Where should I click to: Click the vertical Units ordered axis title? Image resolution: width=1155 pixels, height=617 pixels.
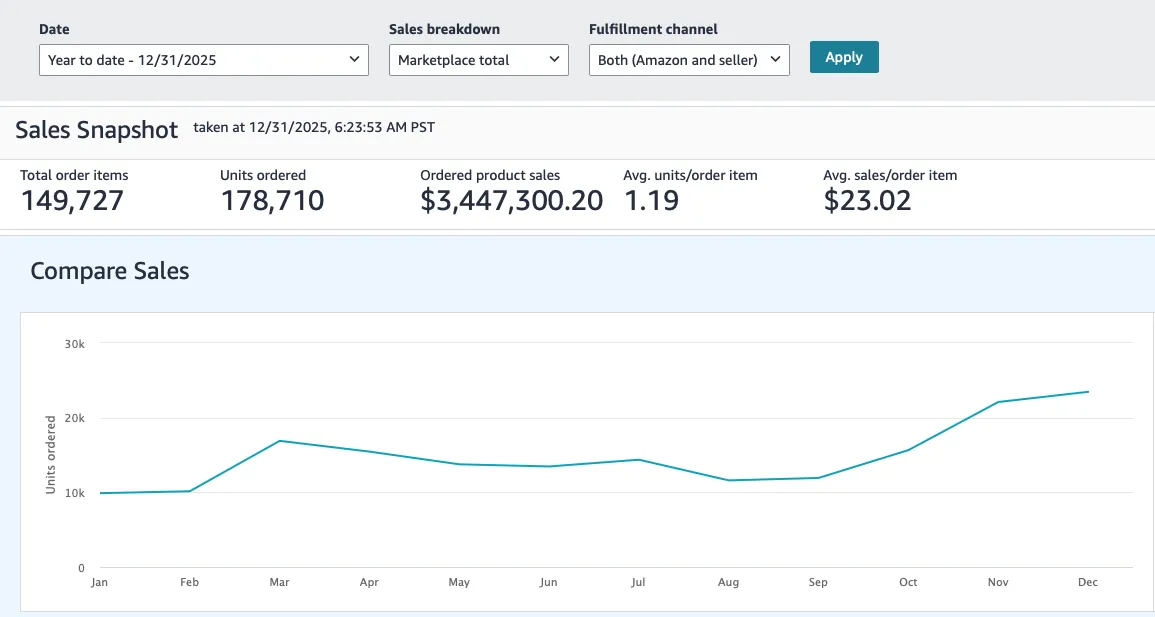point(51,455)
